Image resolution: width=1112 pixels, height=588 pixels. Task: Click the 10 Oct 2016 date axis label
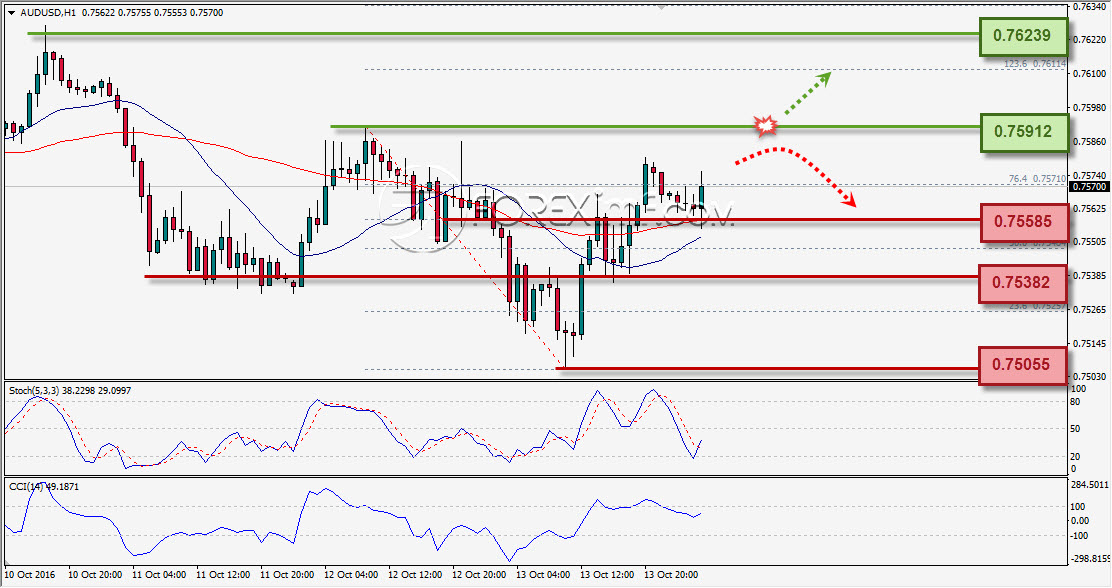point(30,575)
